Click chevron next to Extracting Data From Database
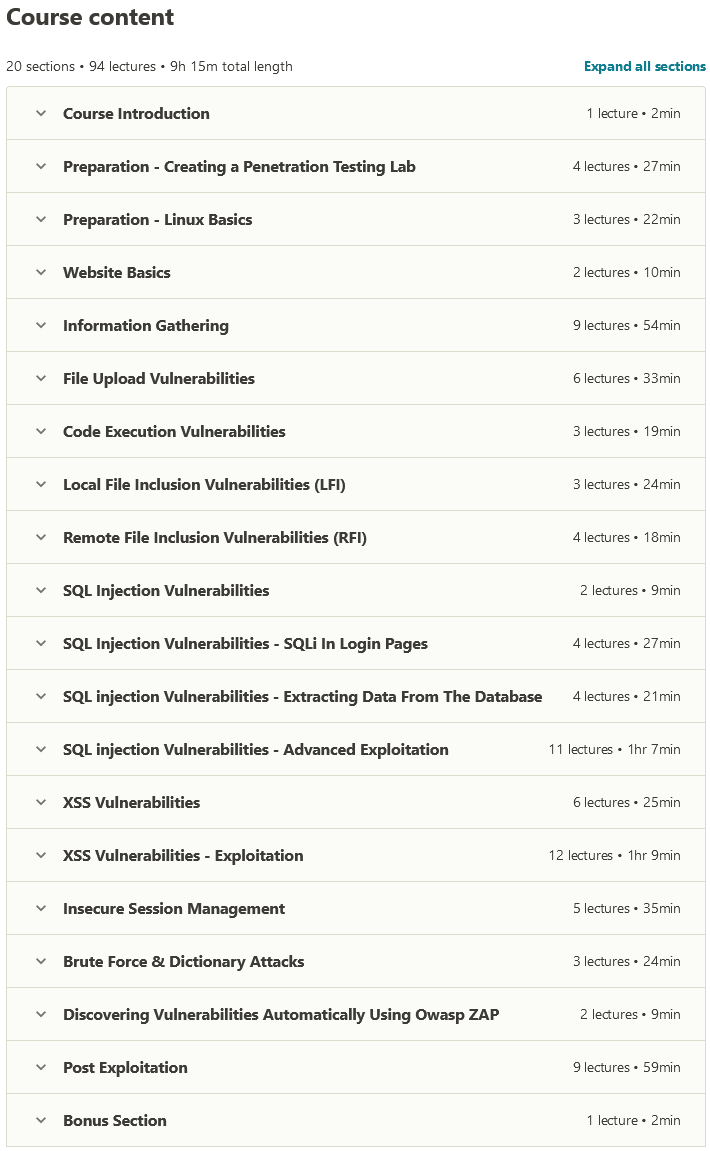This screenshot has height=1151, width=710. (41, 696)
